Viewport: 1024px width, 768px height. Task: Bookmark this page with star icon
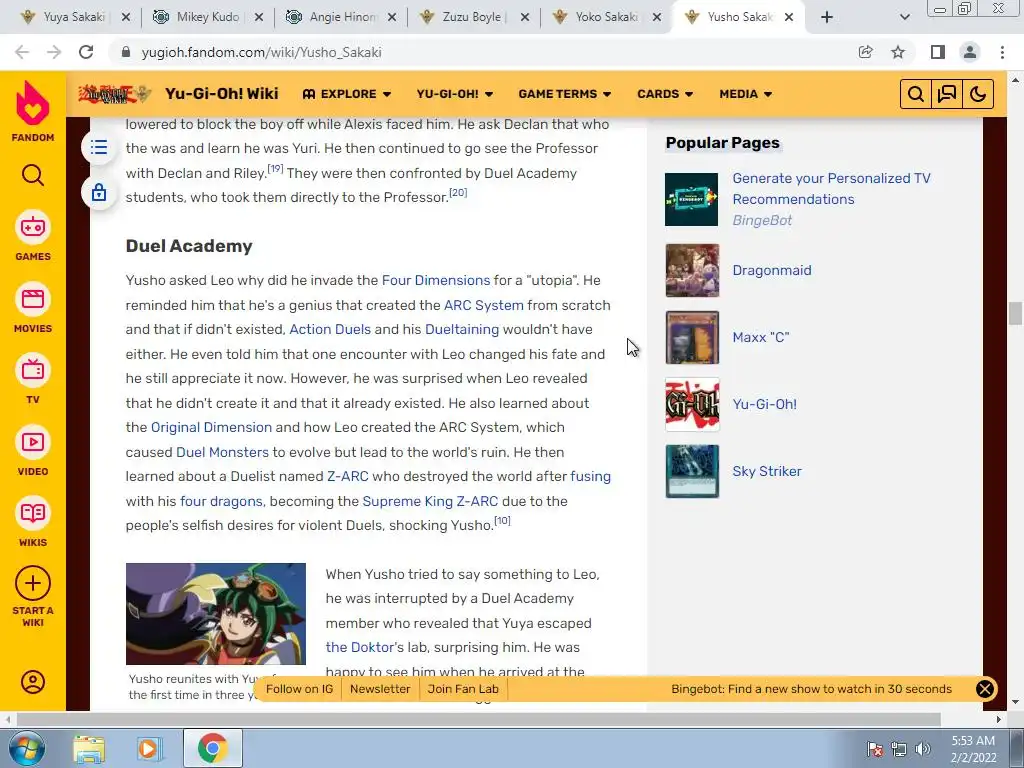coord(898,52)
